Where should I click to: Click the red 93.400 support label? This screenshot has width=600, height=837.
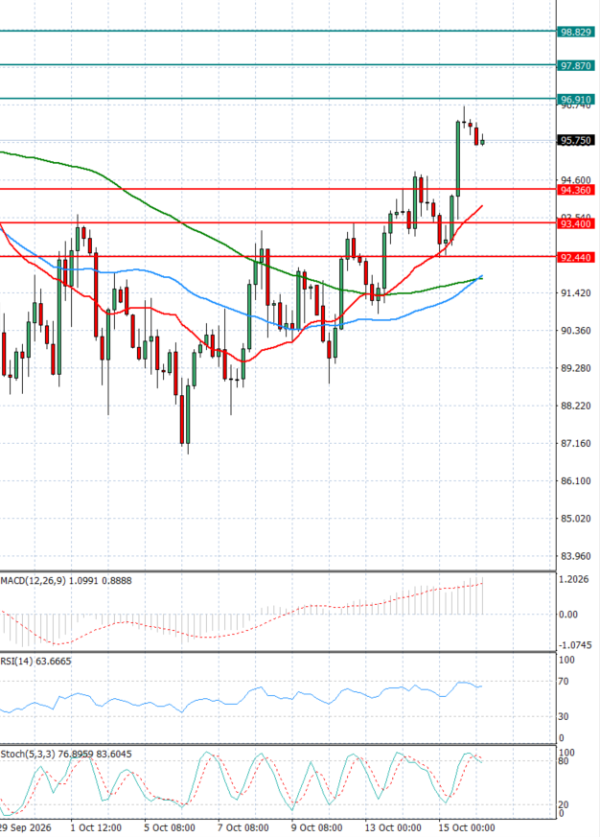575,224
